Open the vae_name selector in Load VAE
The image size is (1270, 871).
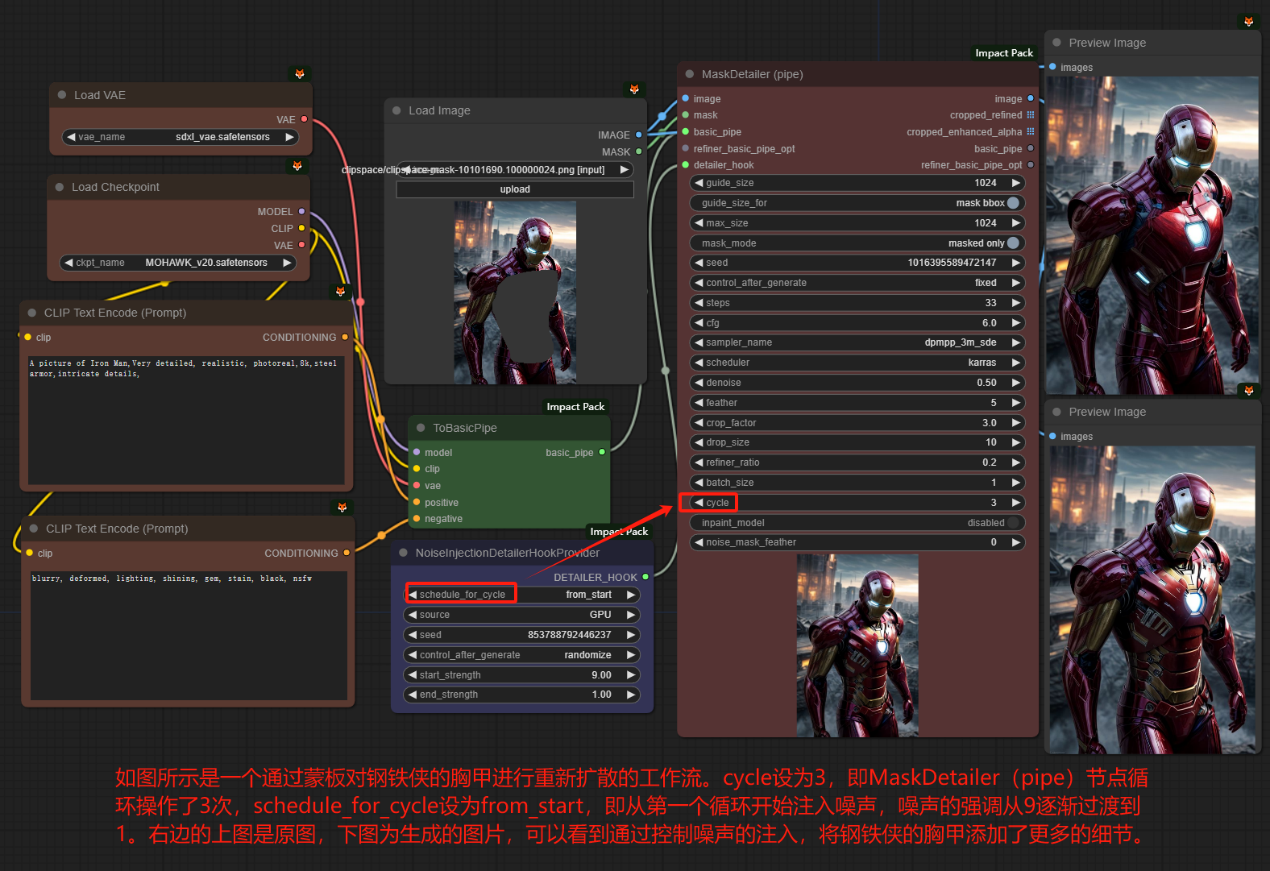[180, 137]
